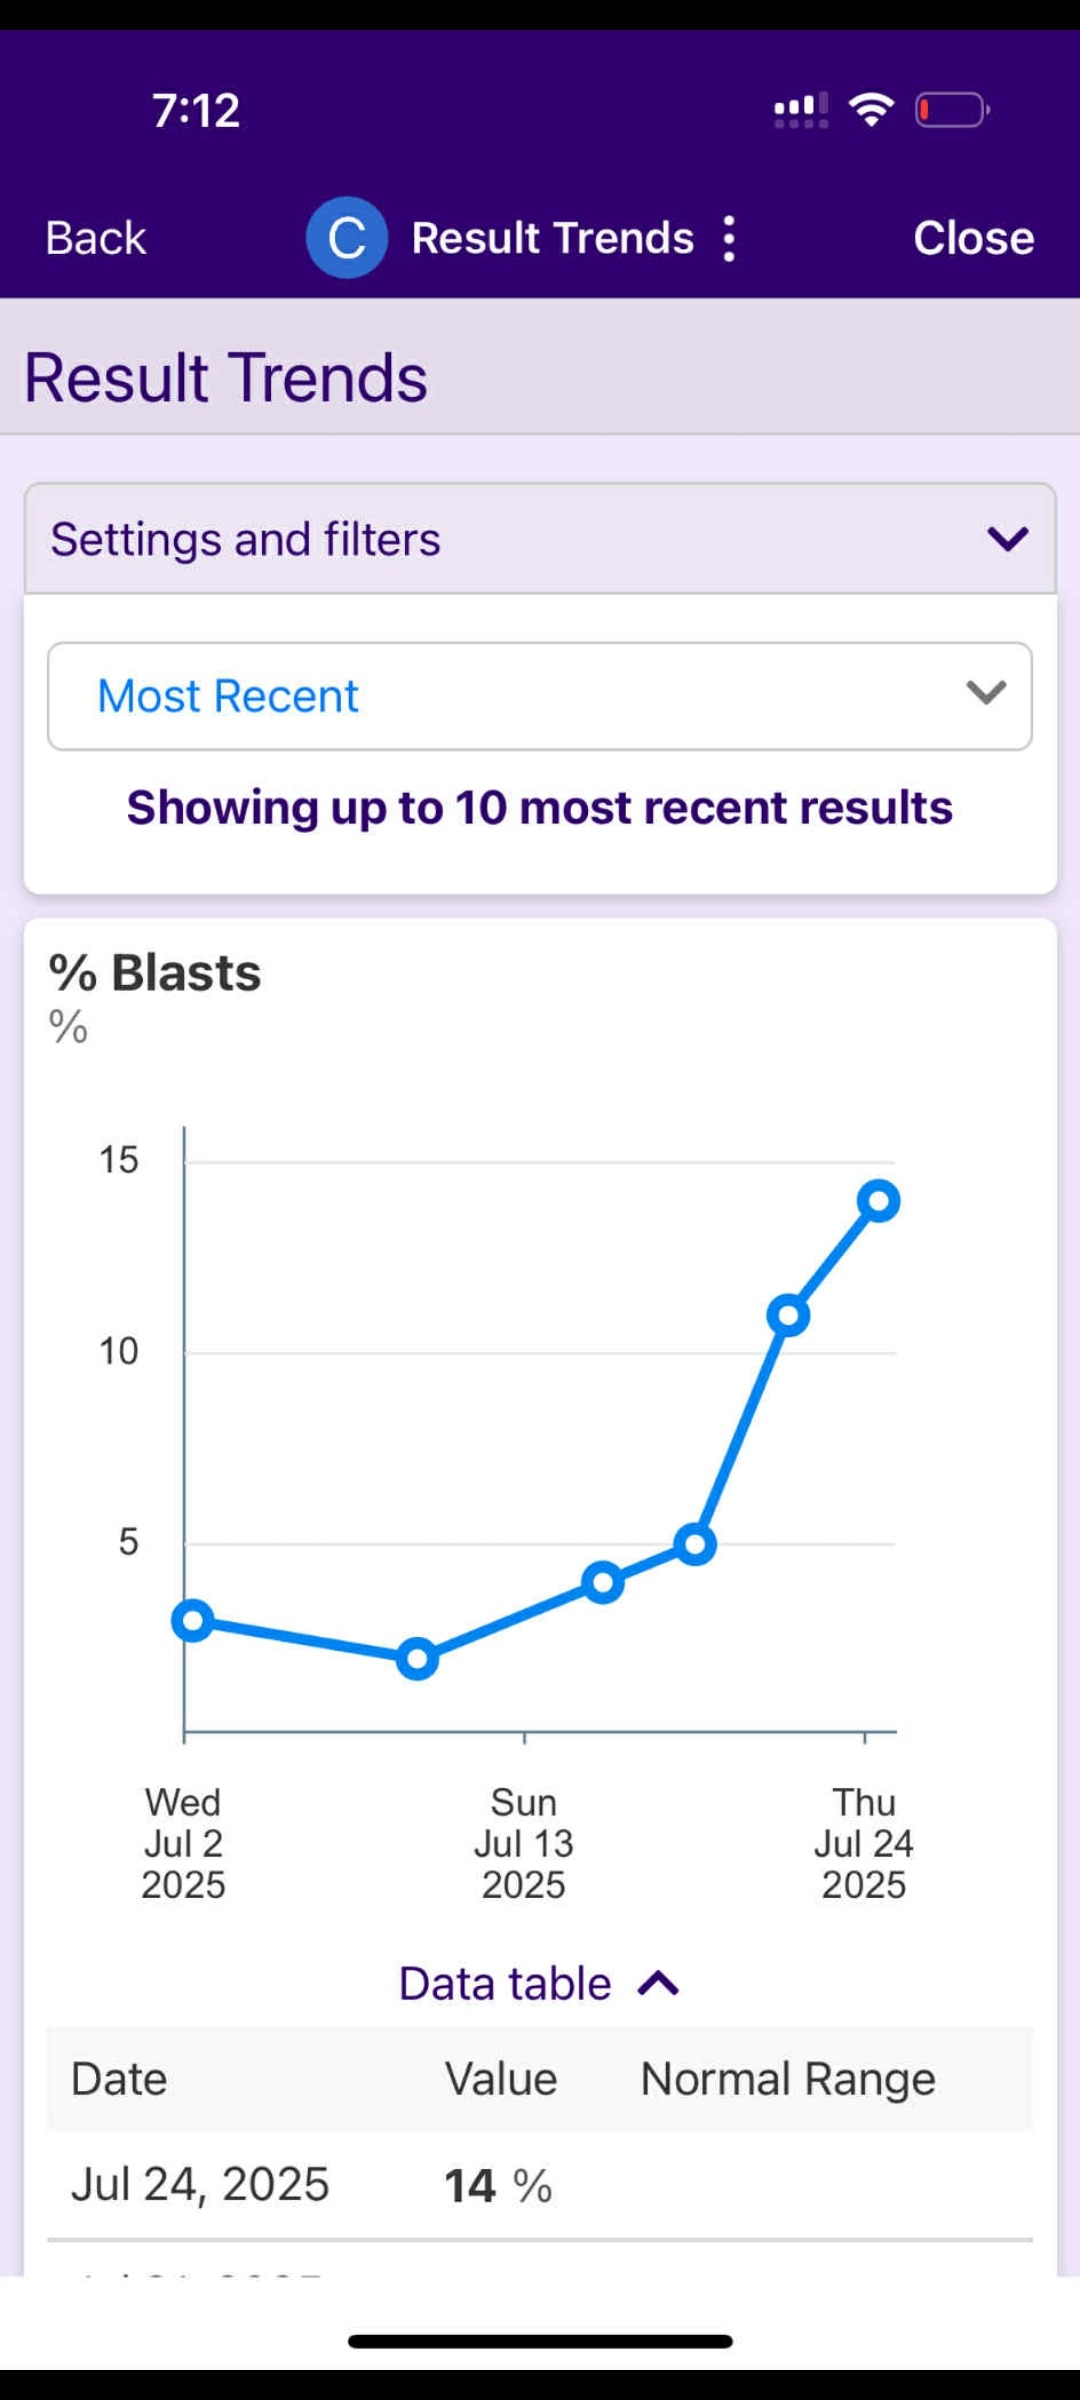Tap the battery status icon
This screenshot has width=1080, height=2400.
(951, 110)
